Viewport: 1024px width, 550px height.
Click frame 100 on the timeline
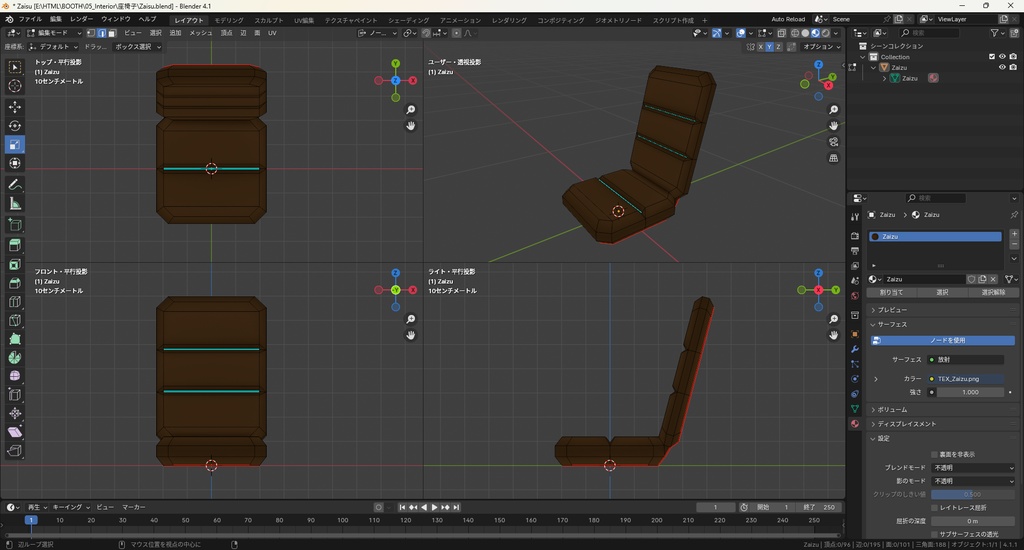tap(342, 520)
